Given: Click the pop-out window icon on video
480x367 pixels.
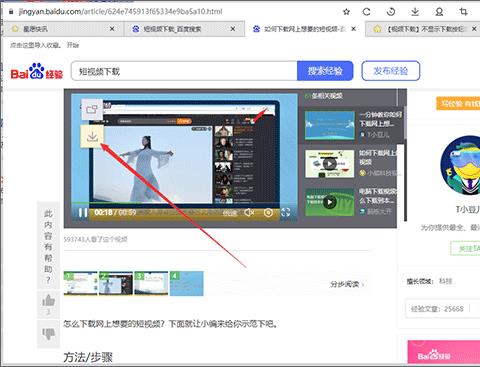Looking at the screenshot, I should [x=92, y=109].
